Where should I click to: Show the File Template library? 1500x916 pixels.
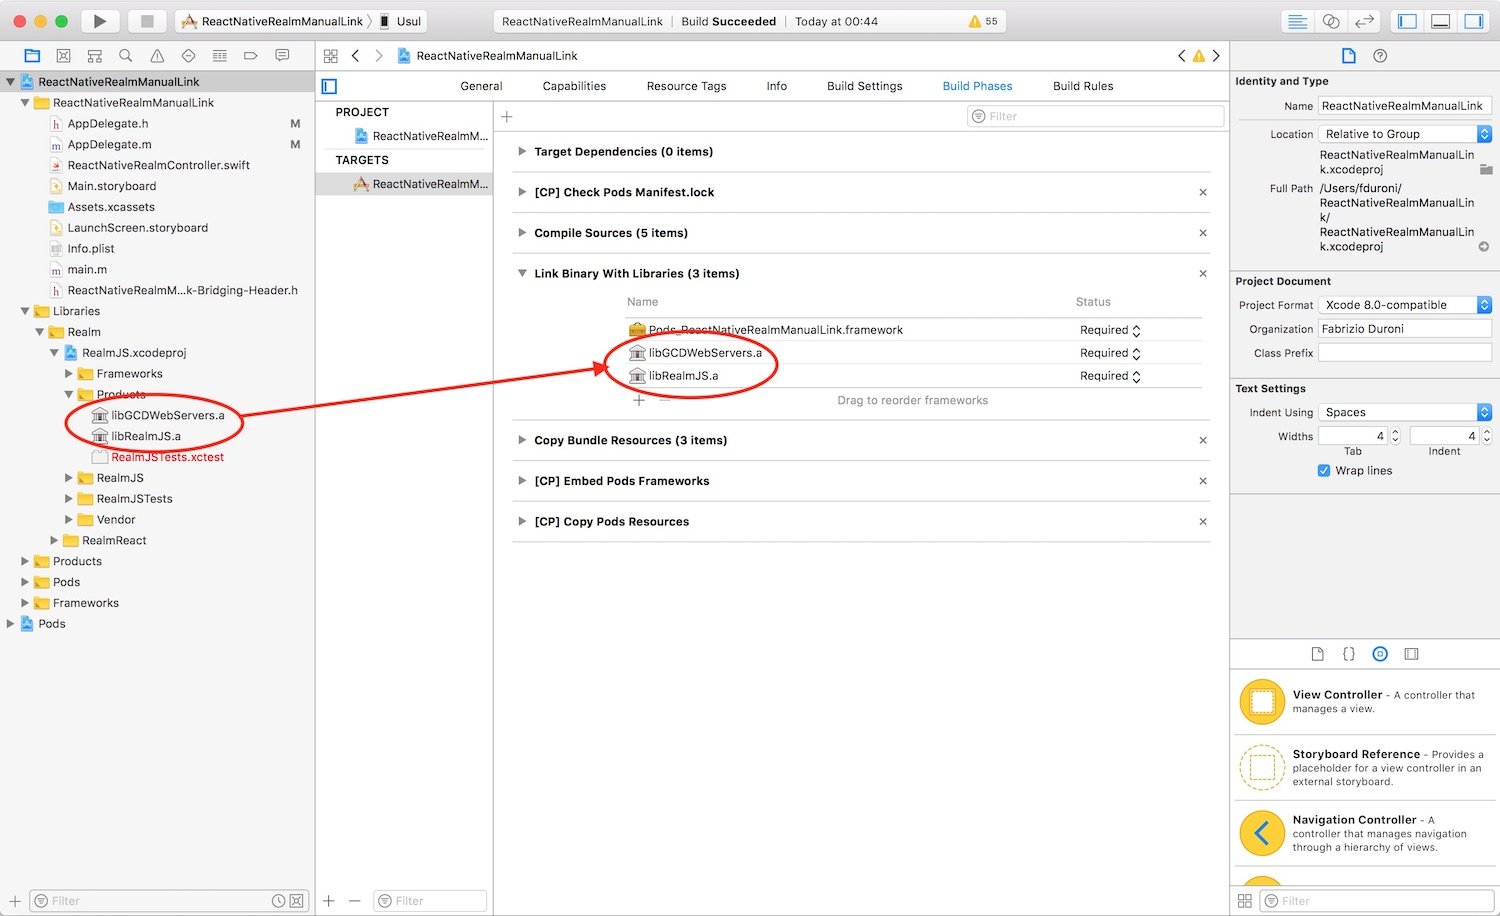click(1318, 654)
